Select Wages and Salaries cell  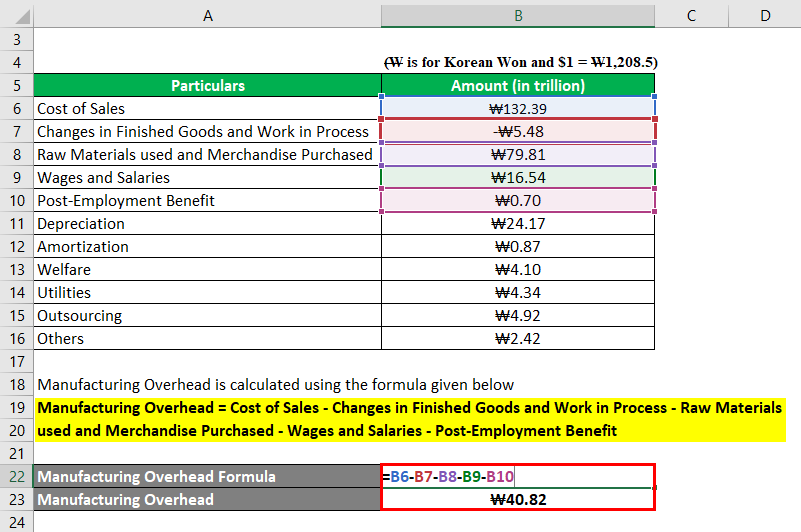[207, 177]
